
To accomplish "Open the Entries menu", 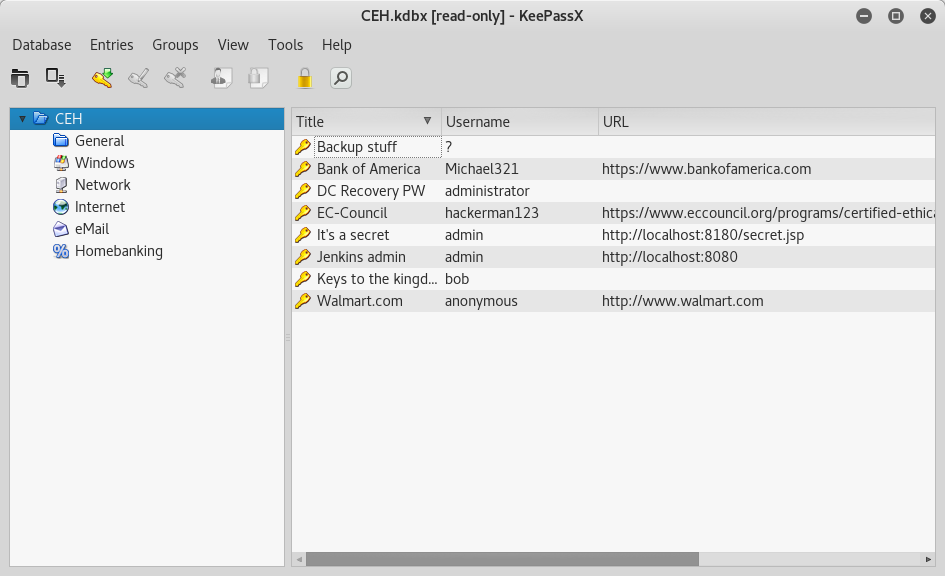I will (111, 45).
